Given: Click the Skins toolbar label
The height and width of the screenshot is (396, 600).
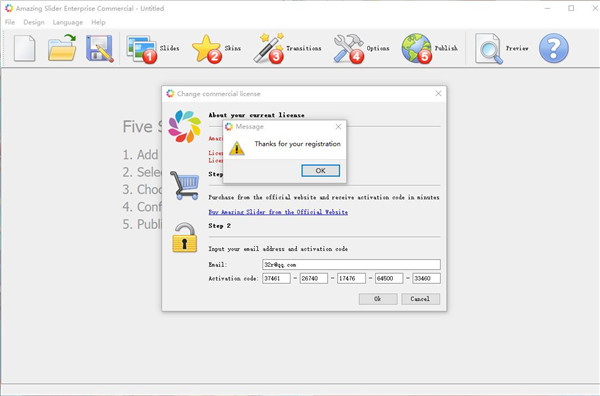Looking at the screenshot, I should (233, 48).
